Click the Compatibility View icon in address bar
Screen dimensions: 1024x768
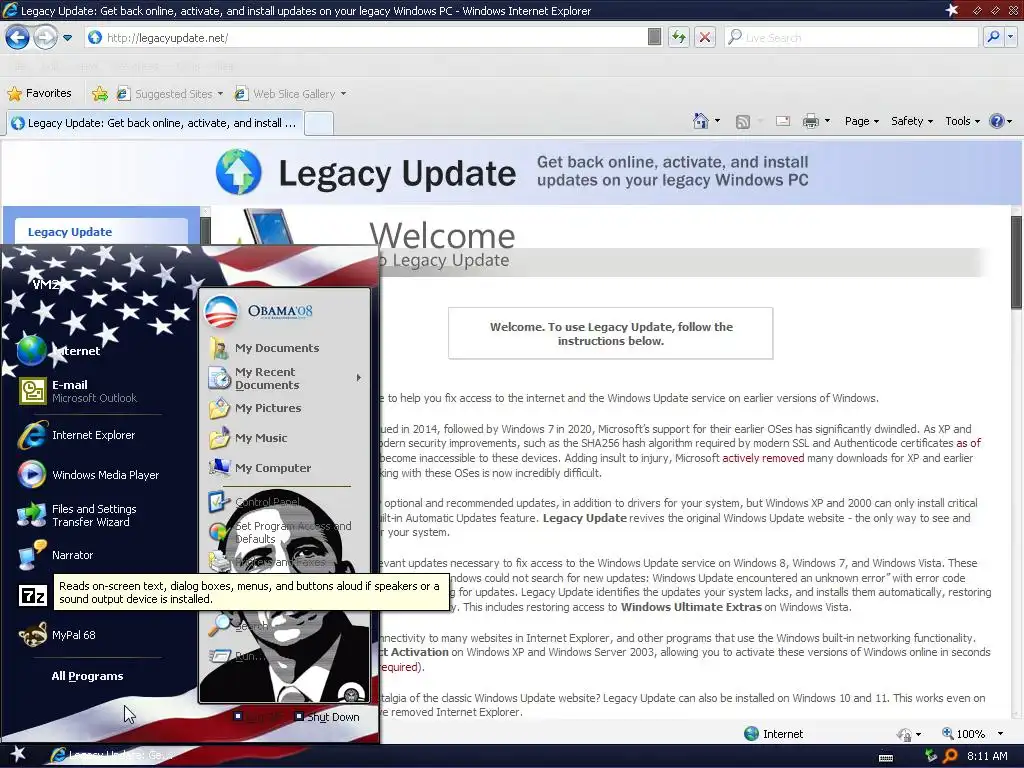click(654, 37)
